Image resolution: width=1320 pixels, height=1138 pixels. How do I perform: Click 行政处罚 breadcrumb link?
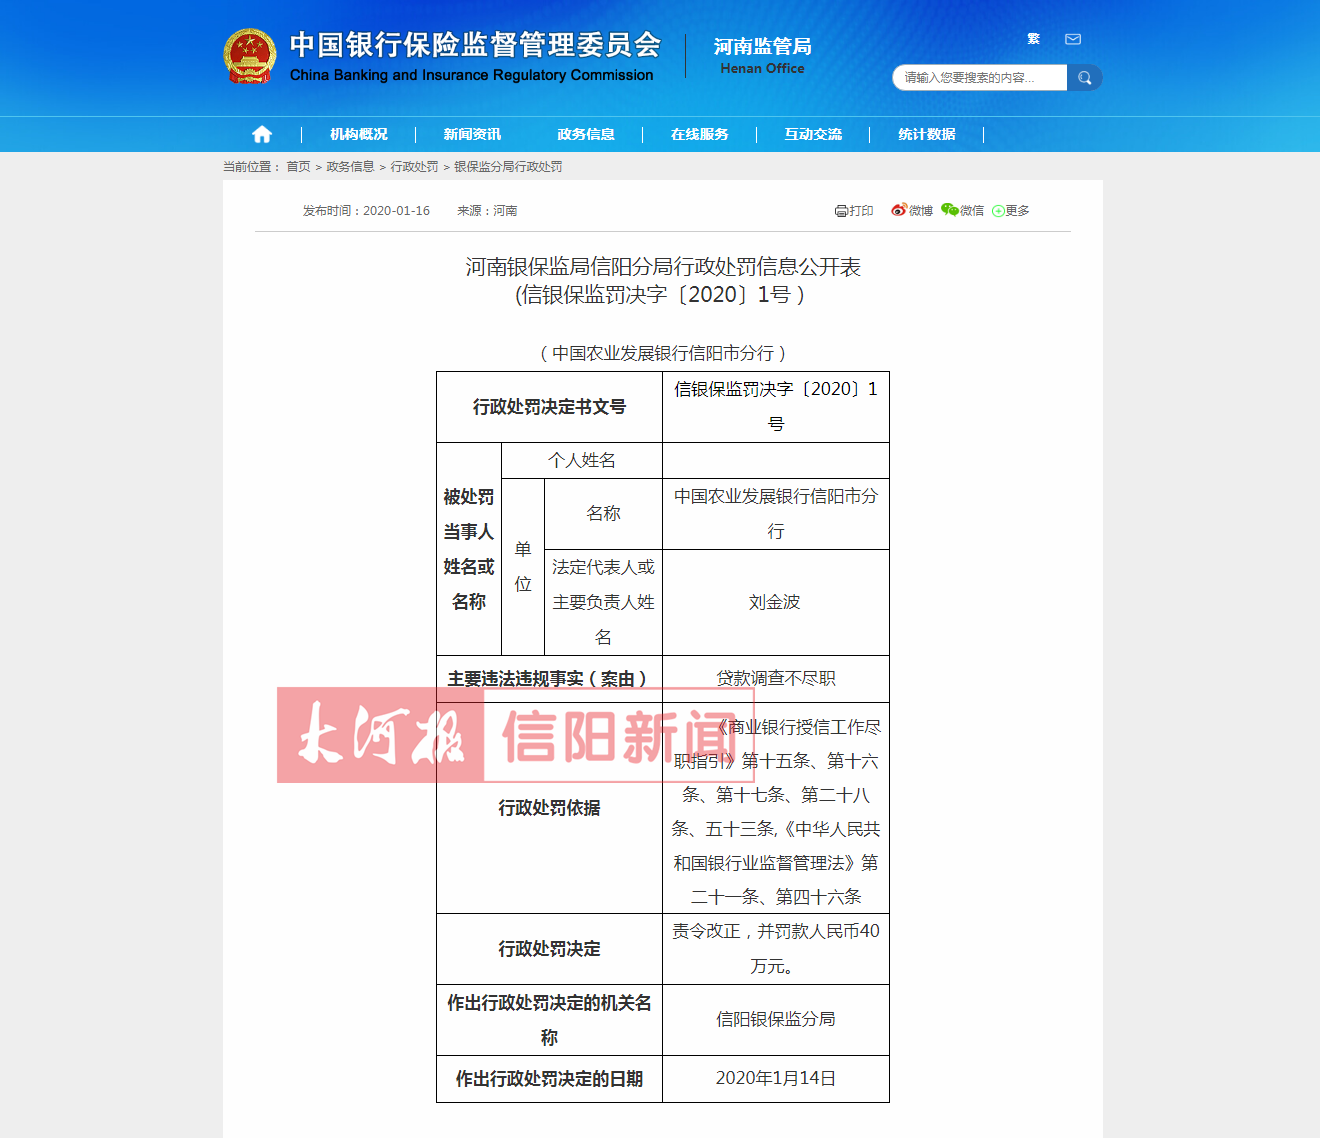pos(414,167)
